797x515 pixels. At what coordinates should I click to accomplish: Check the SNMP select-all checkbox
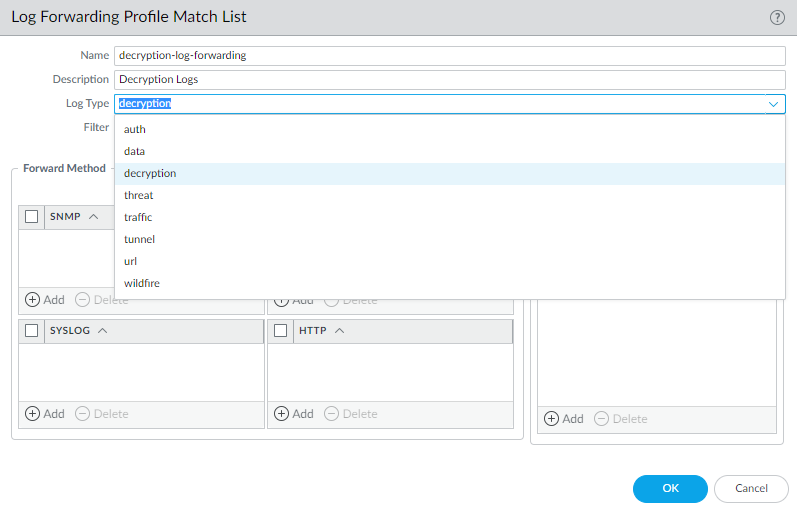click(x=32, y=217)
